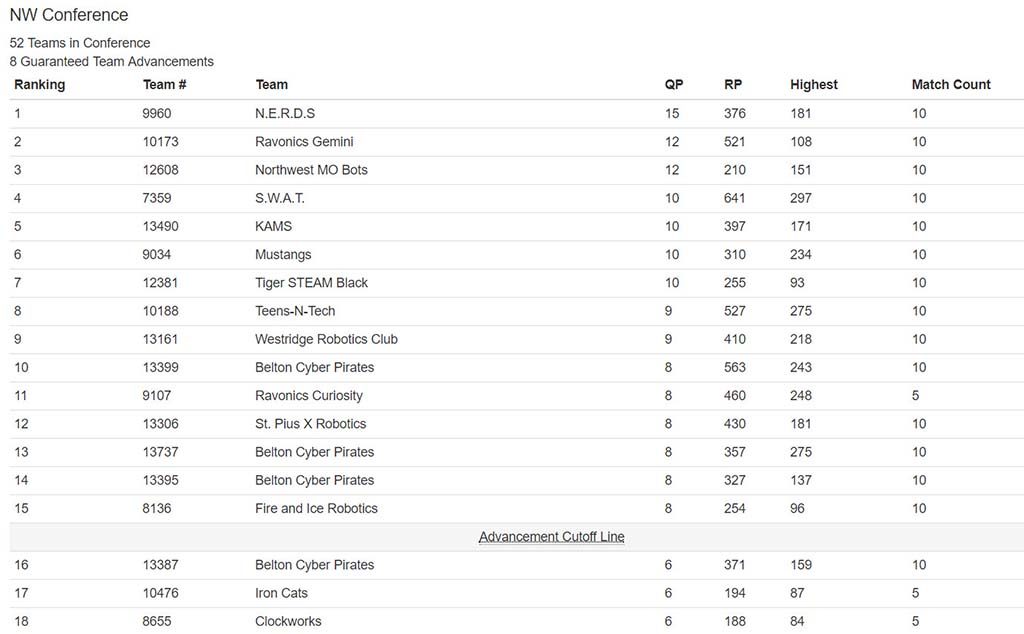The width and height of the screenshot is (1024, 634).
Task: Click the Iron Cats team name
Action: 281,593
